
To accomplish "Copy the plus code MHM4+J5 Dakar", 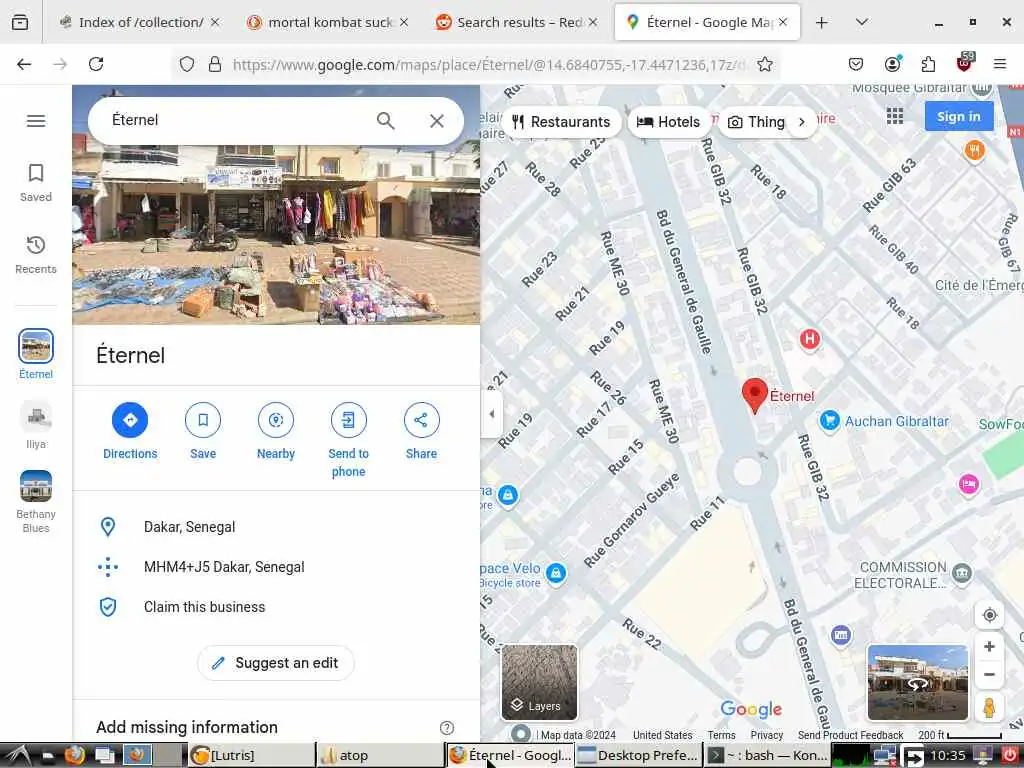I will (276, 567).
